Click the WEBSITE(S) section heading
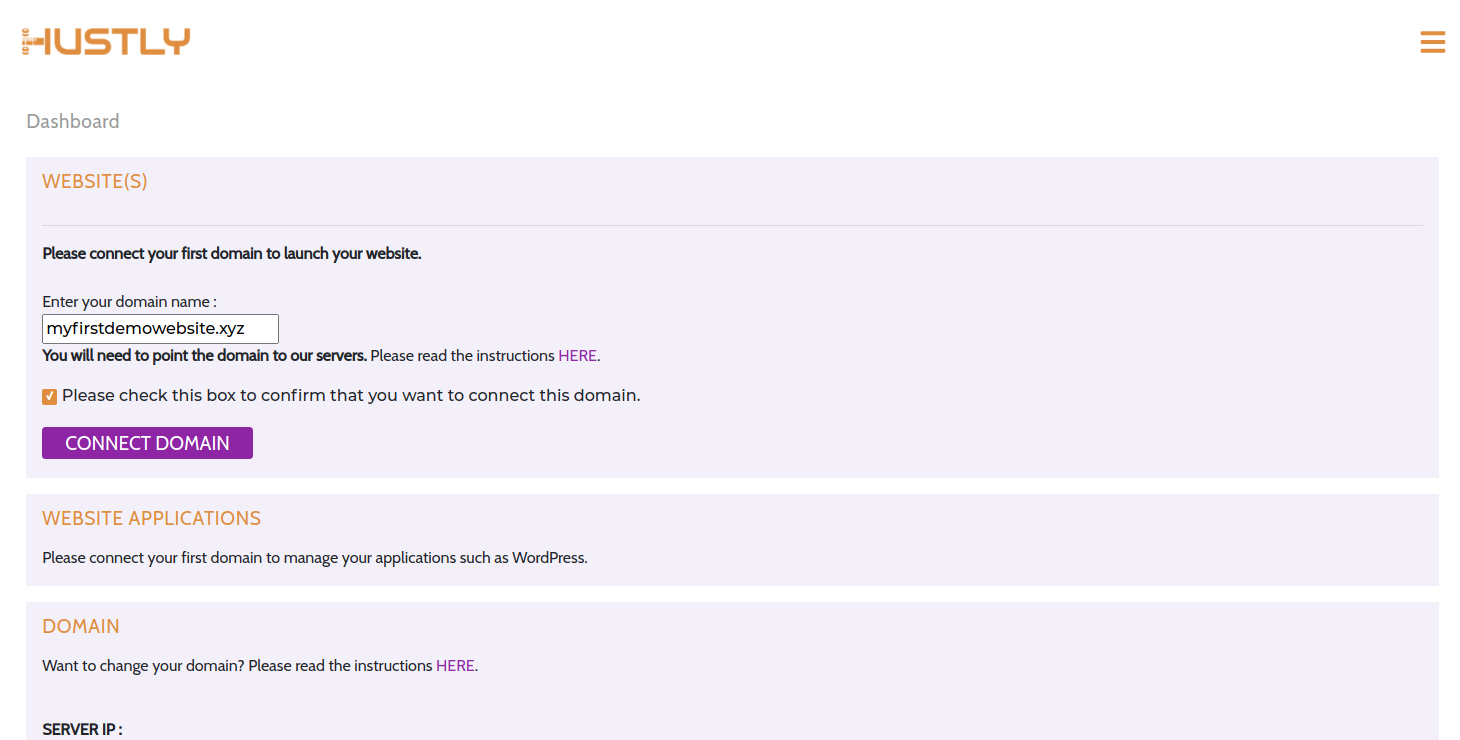The image size is (1460, 740). coord(95,181)
